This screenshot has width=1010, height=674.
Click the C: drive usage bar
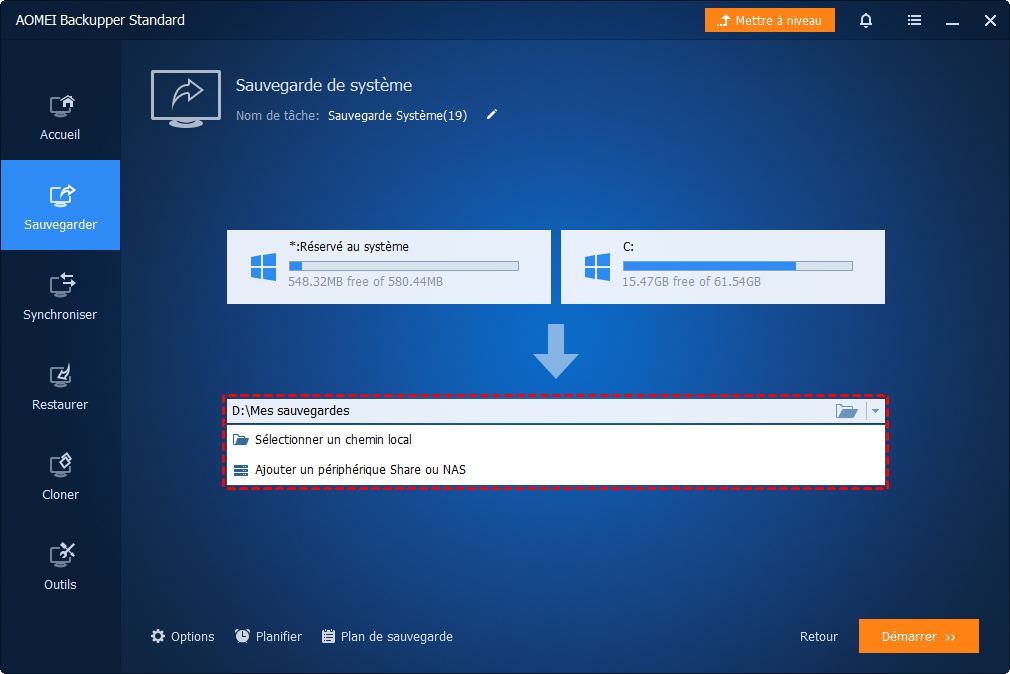[x=738, y=266]
